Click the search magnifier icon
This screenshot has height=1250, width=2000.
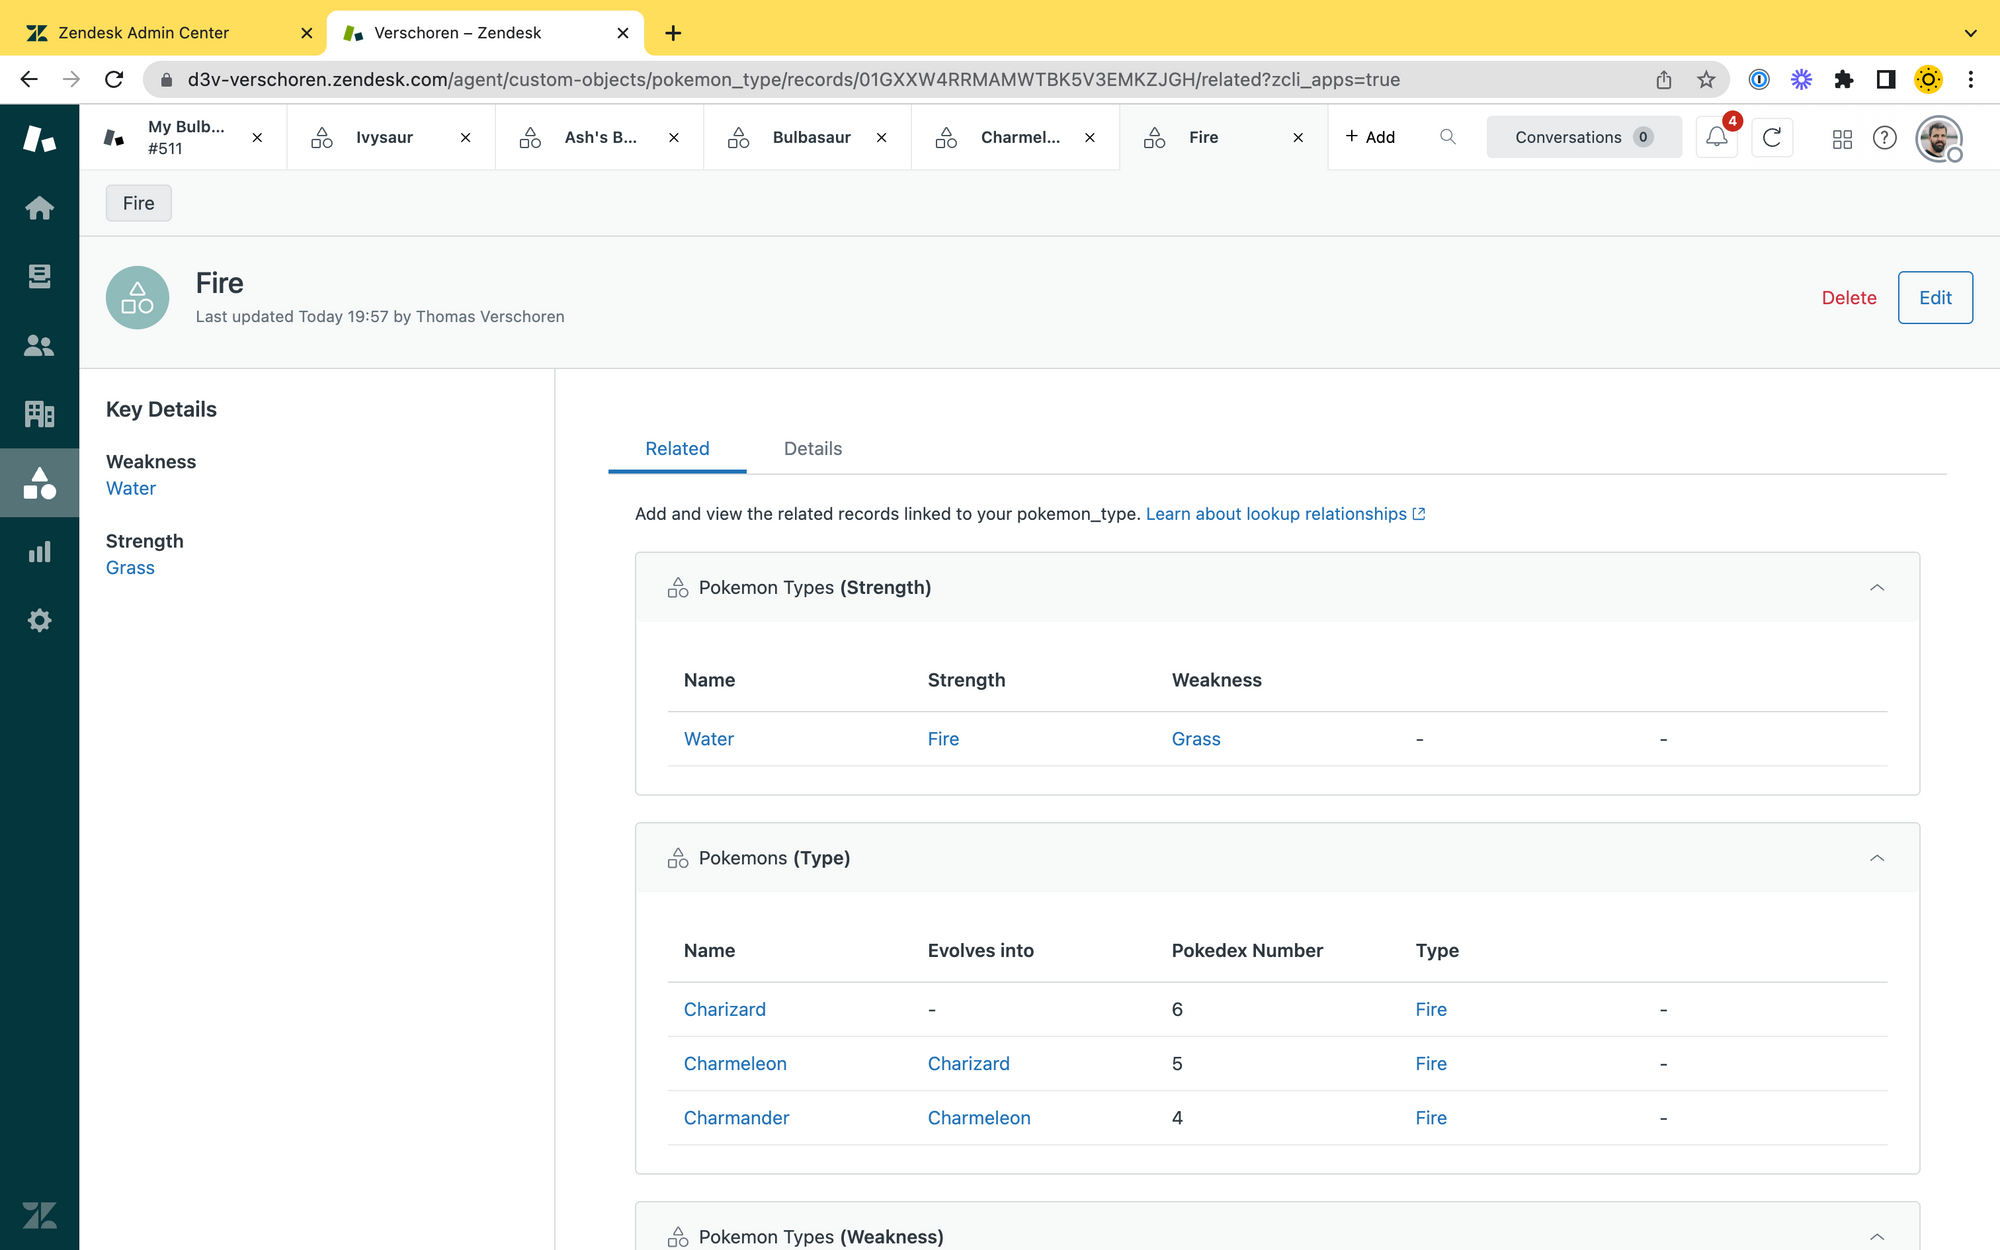pos(1447,137)
